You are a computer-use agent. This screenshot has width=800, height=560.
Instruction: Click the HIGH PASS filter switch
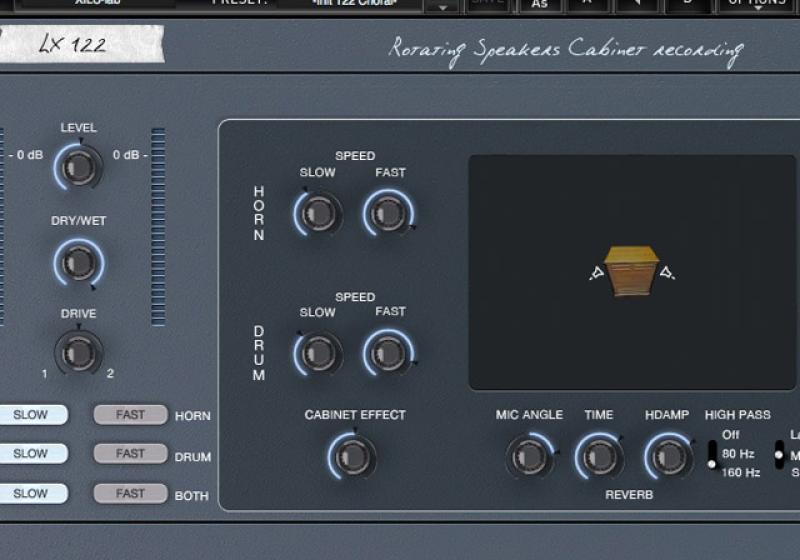pos(712,454)
